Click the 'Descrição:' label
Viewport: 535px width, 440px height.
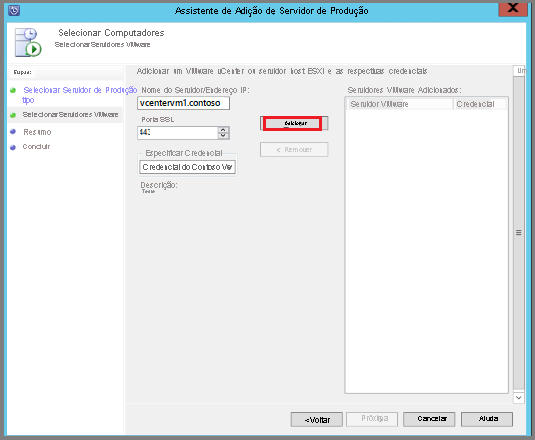159,185
